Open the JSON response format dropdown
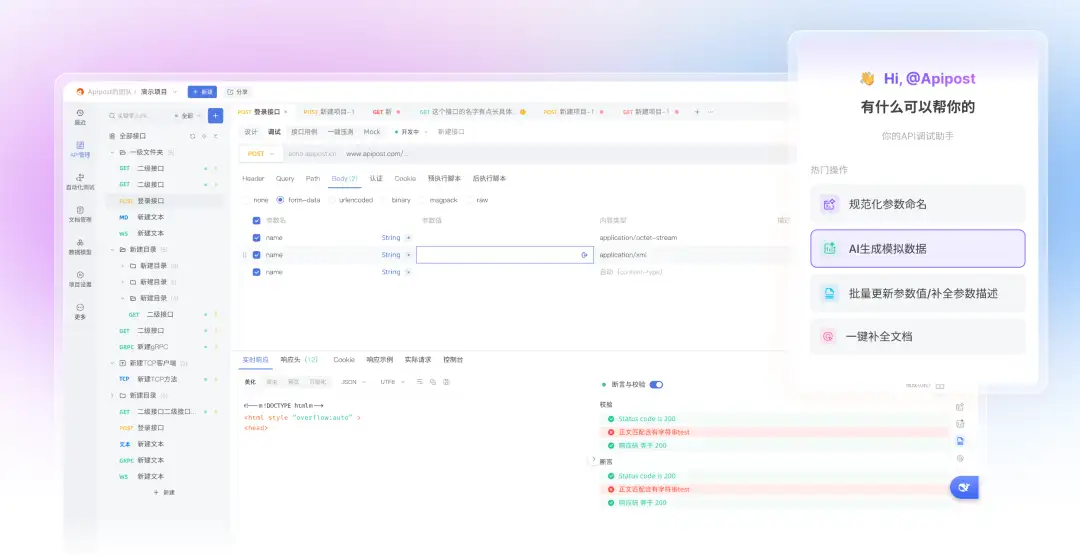This screenshot has height=555, width=1080. [x=351, y=382]
